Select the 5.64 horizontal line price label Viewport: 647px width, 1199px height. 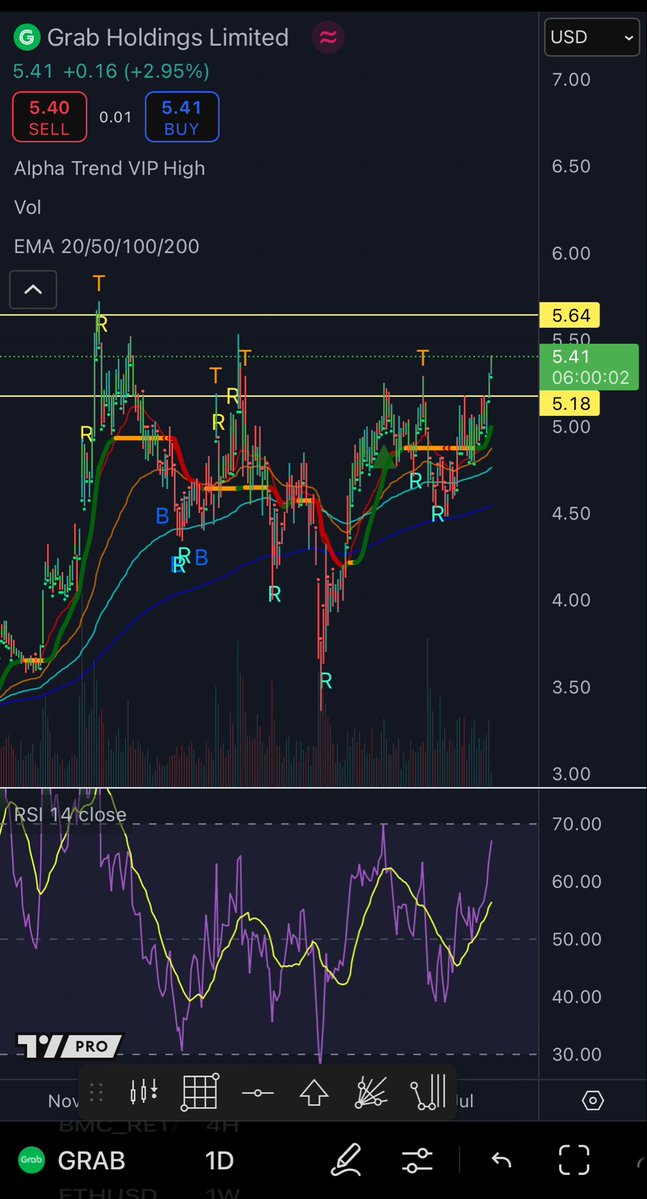point(570,315)
